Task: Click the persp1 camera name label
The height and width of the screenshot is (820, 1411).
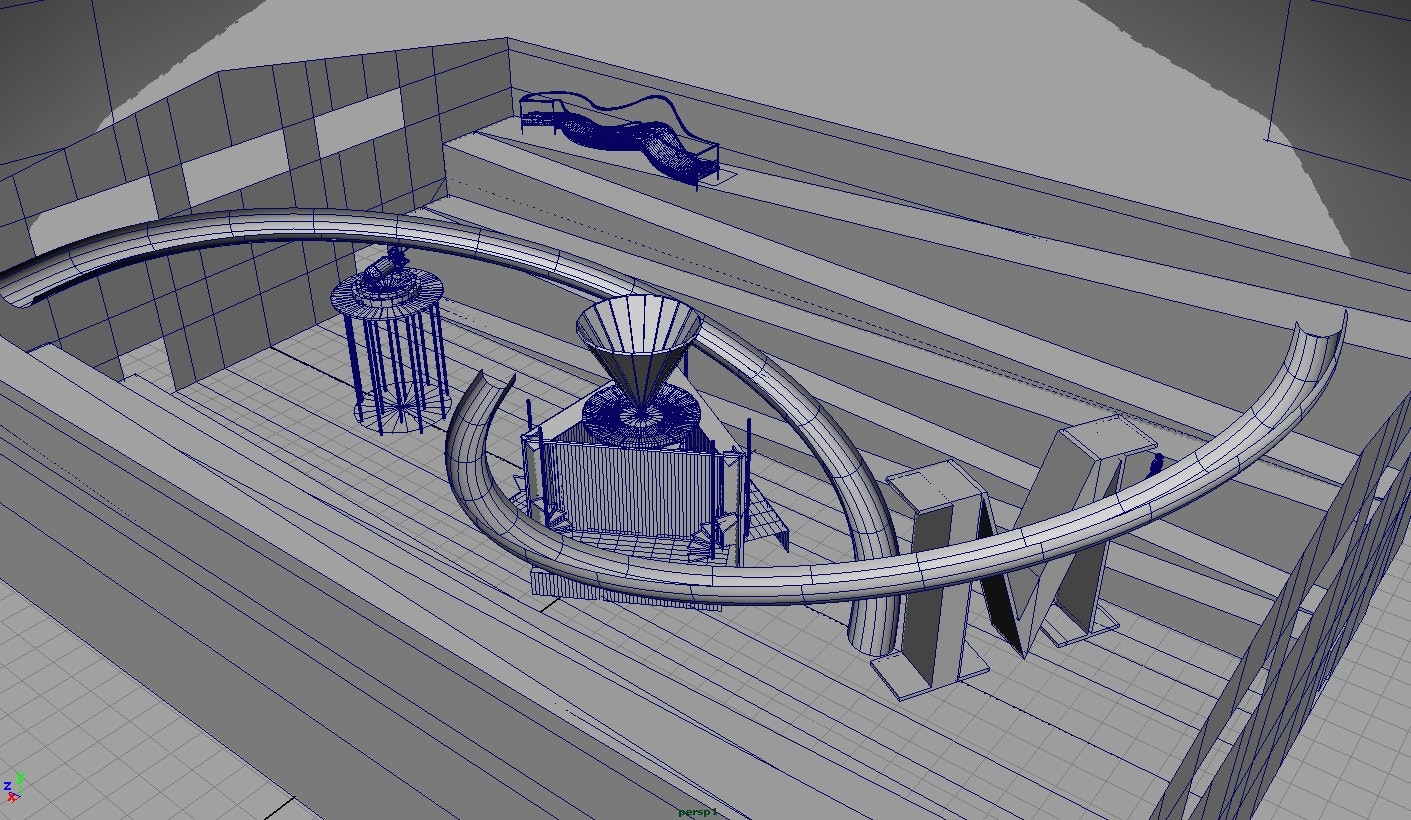Action: 698,812
